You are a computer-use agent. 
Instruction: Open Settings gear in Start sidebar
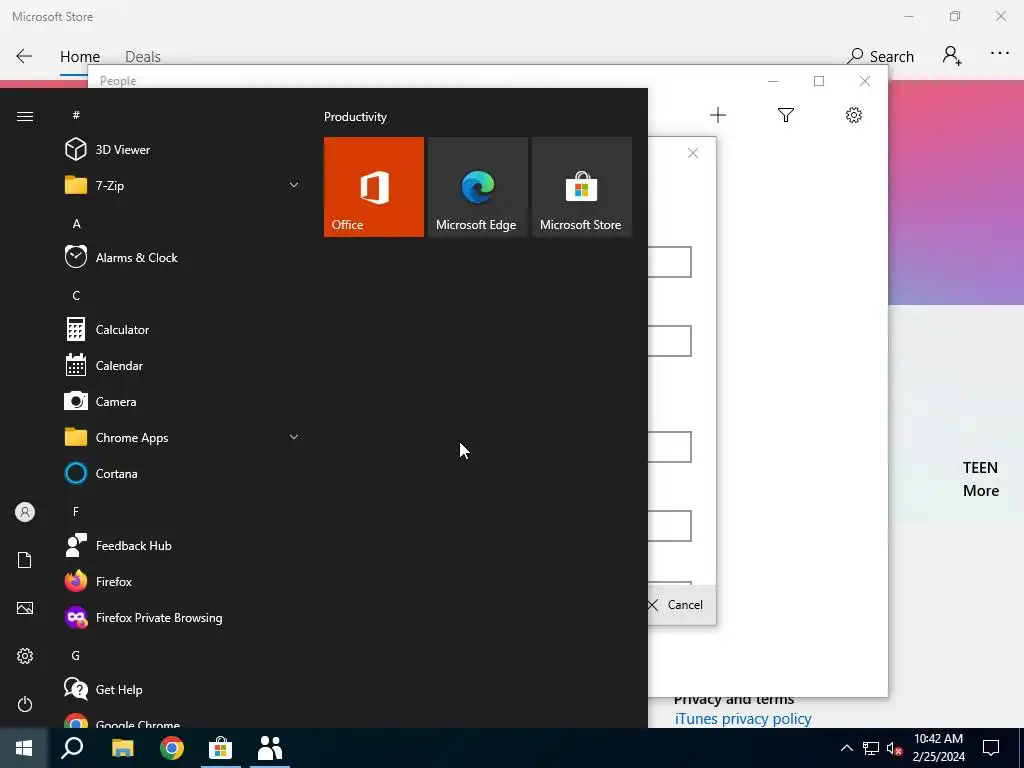pos(25,656)
